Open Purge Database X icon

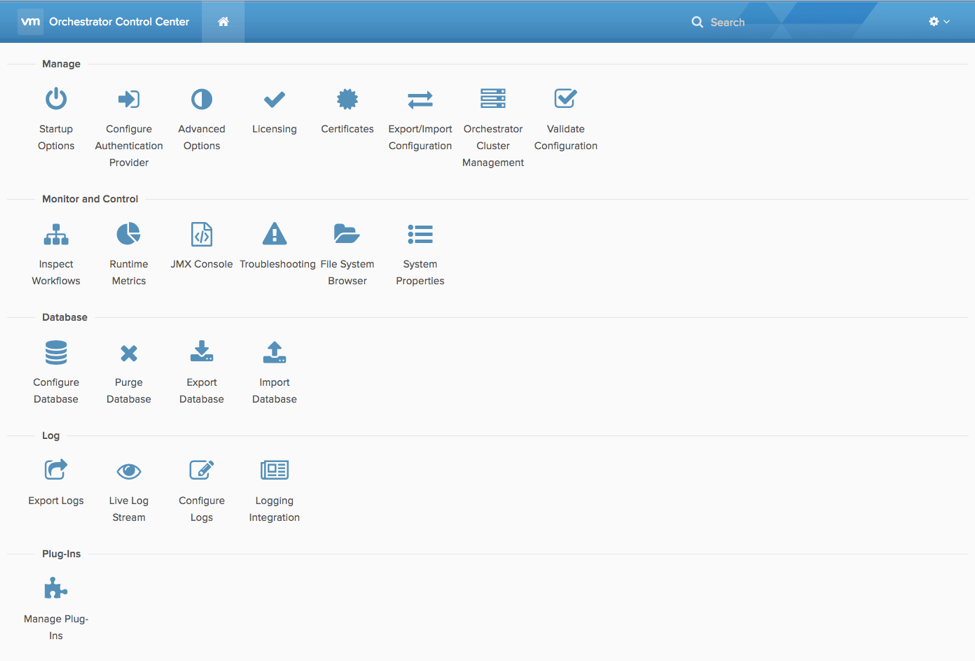coord(129,353)
